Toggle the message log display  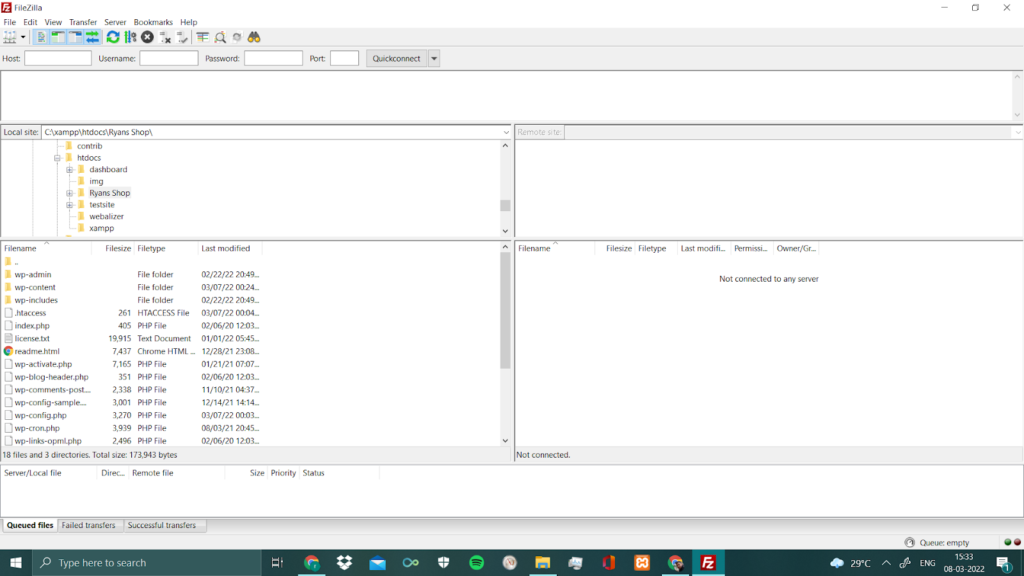tap(41, 37)
